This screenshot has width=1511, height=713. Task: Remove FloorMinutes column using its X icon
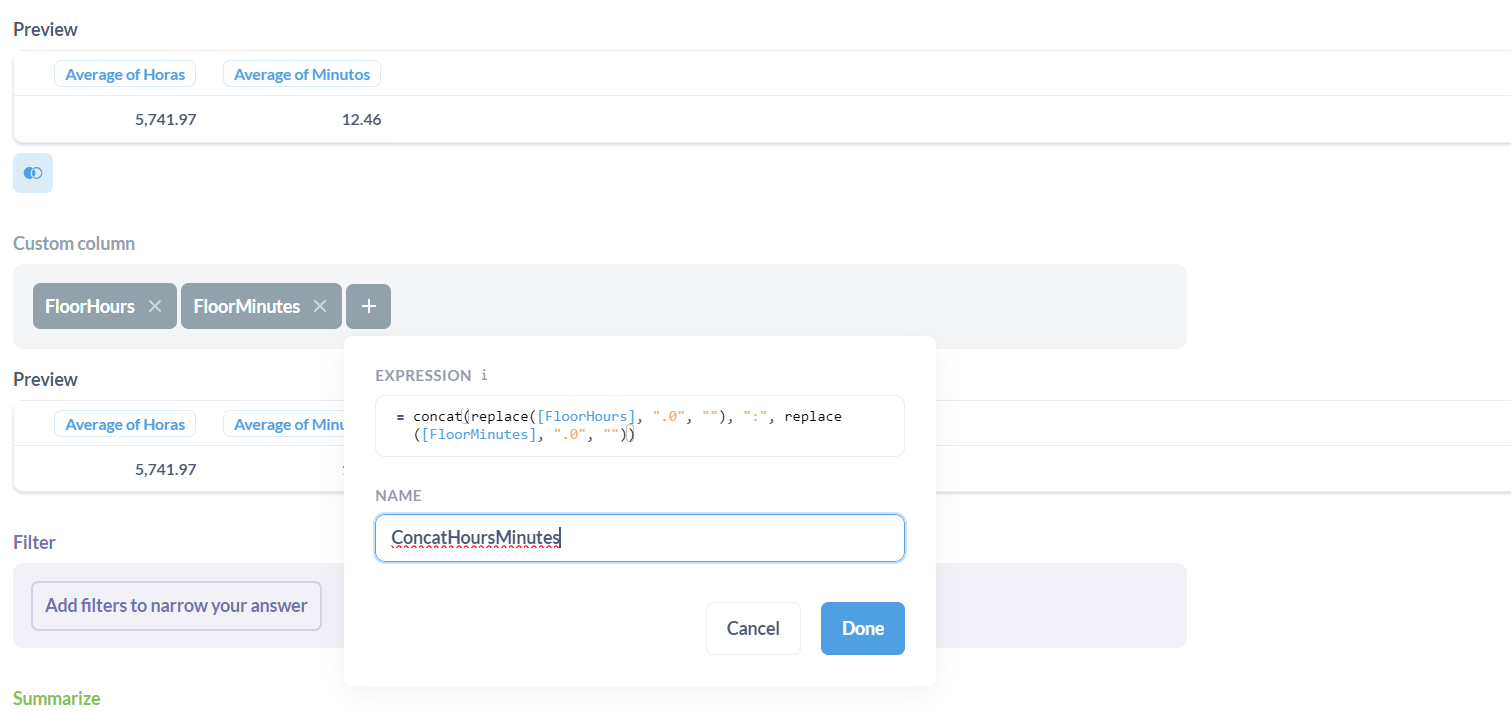coord(319,306)
